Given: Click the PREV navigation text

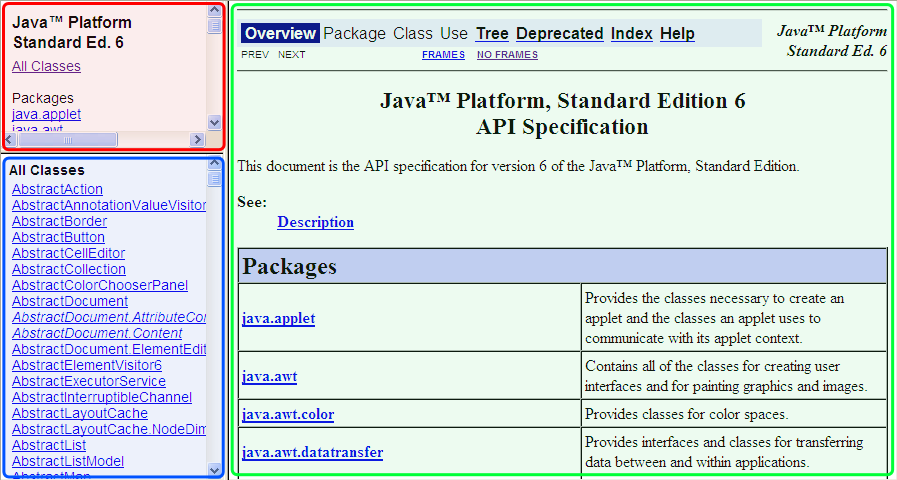Looking at the screenshot, I should pyautogui.click(x=255, y=55).
